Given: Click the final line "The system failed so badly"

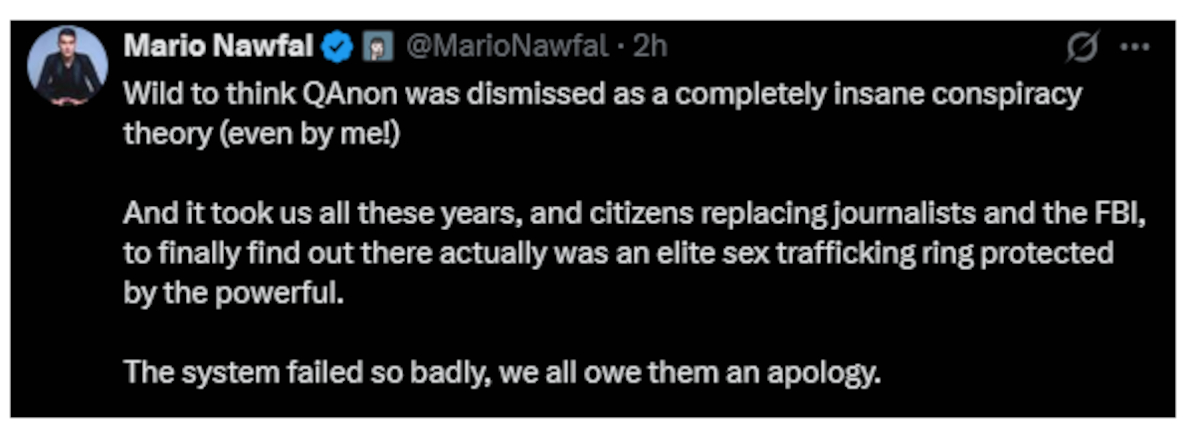Looking at the screenshot, I should [x=501, y=373].
